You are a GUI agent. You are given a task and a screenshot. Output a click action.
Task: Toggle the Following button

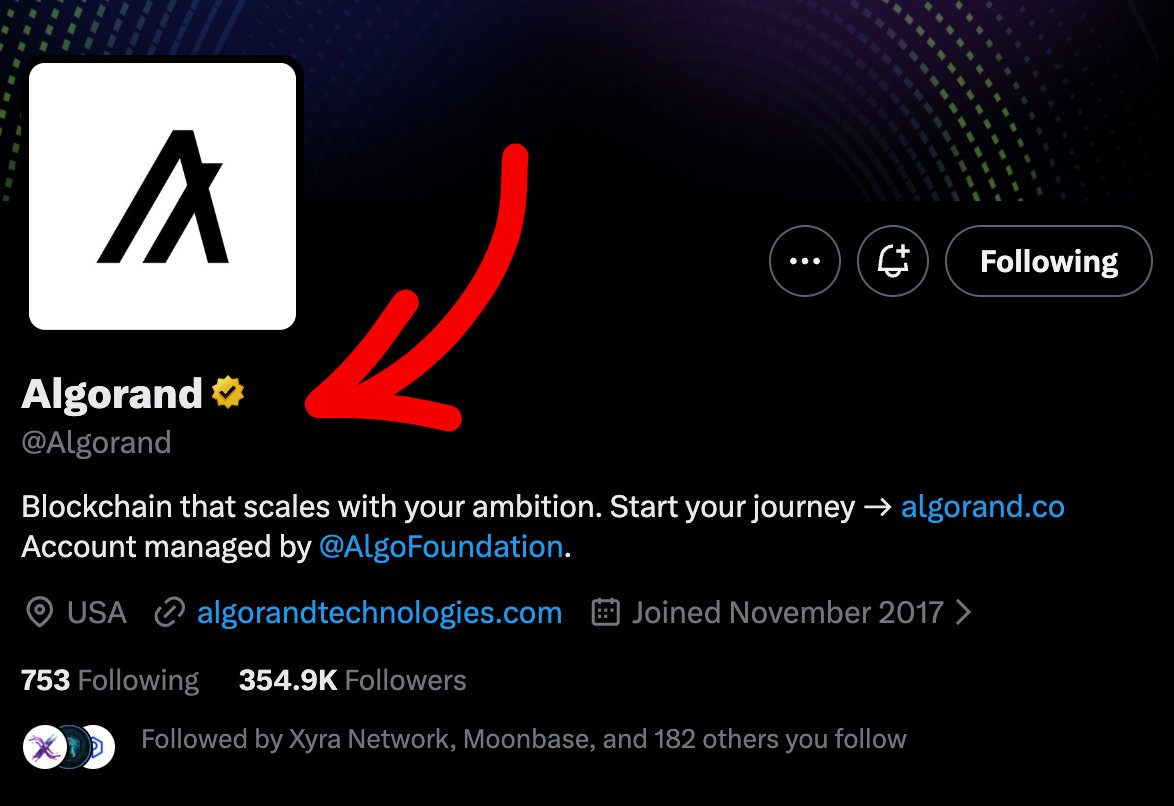[1048, 261]
